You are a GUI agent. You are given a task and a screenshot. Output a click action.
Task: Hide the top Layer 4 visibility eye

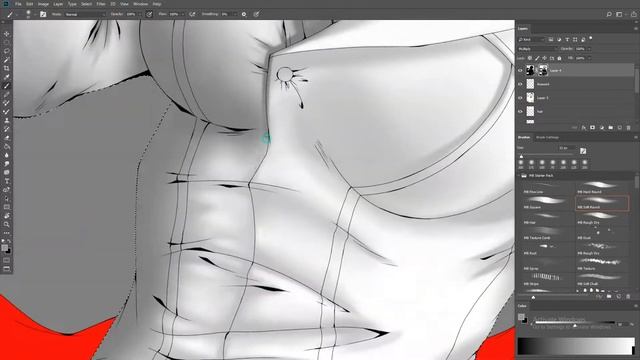pyautogui.click(x=520, y=71)
